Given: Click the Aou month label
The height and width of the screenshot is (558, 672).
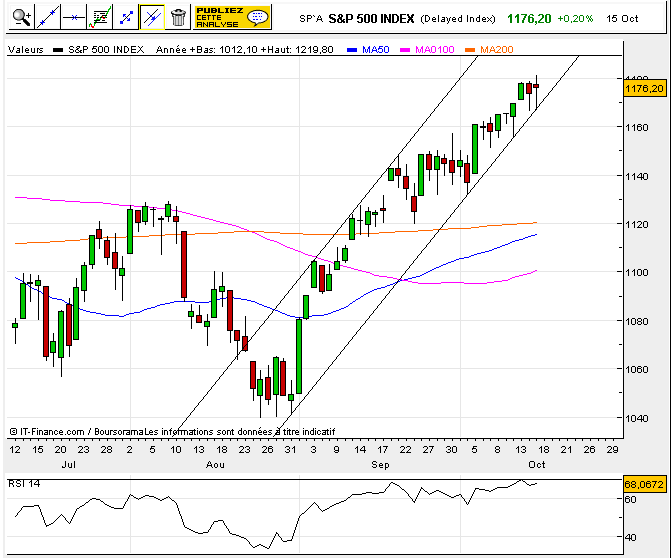Looking at the screenshot, I should click(x=215, y=465).
